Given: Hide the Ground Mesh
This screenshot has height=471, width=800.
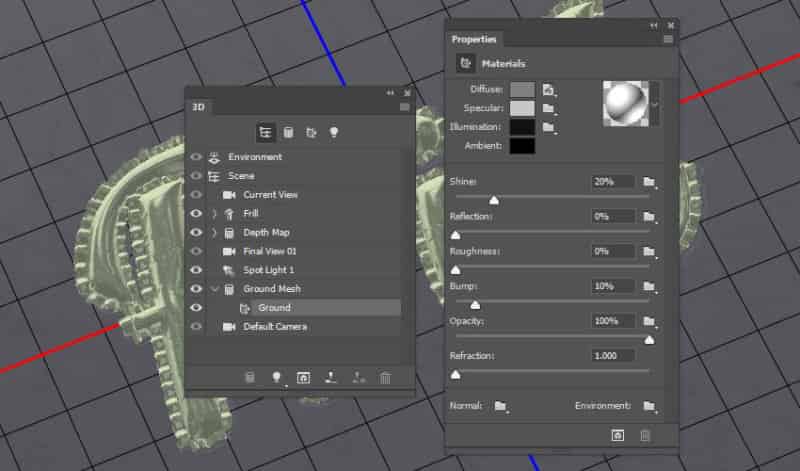Looking at the screenshot, I should click(x=196, y=289).
